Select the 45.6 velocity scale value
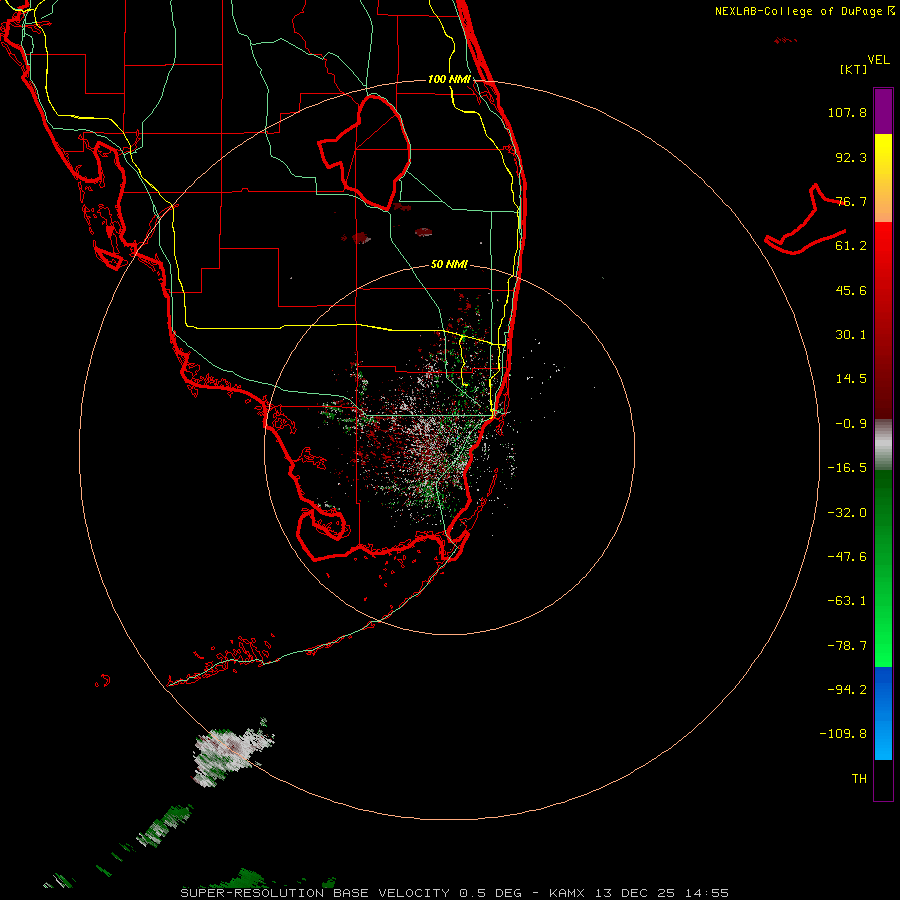This screenshot has height=900, width=900. [851, 290]
